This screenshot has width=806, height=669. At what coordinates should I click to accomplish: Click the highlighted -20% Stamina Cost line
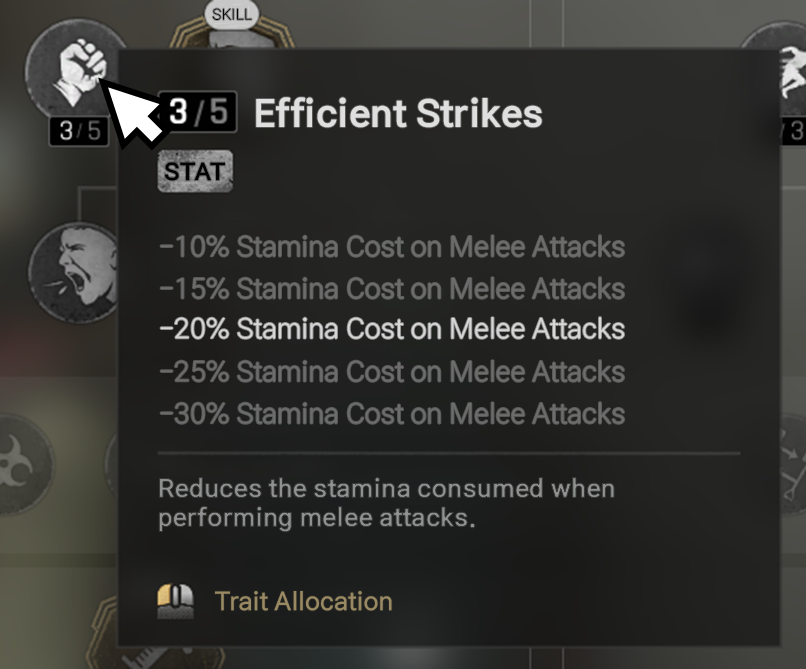point(391,329)
